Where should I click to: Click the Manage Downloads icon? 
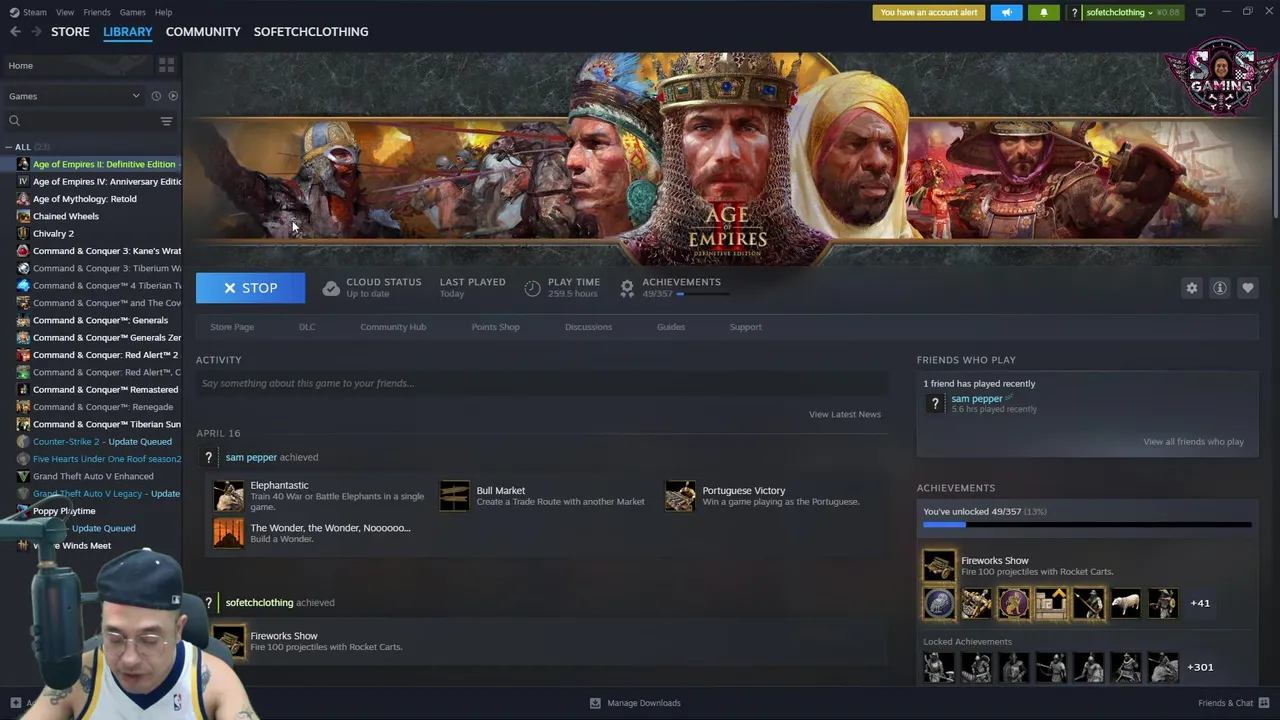click(x=595, y=703)
